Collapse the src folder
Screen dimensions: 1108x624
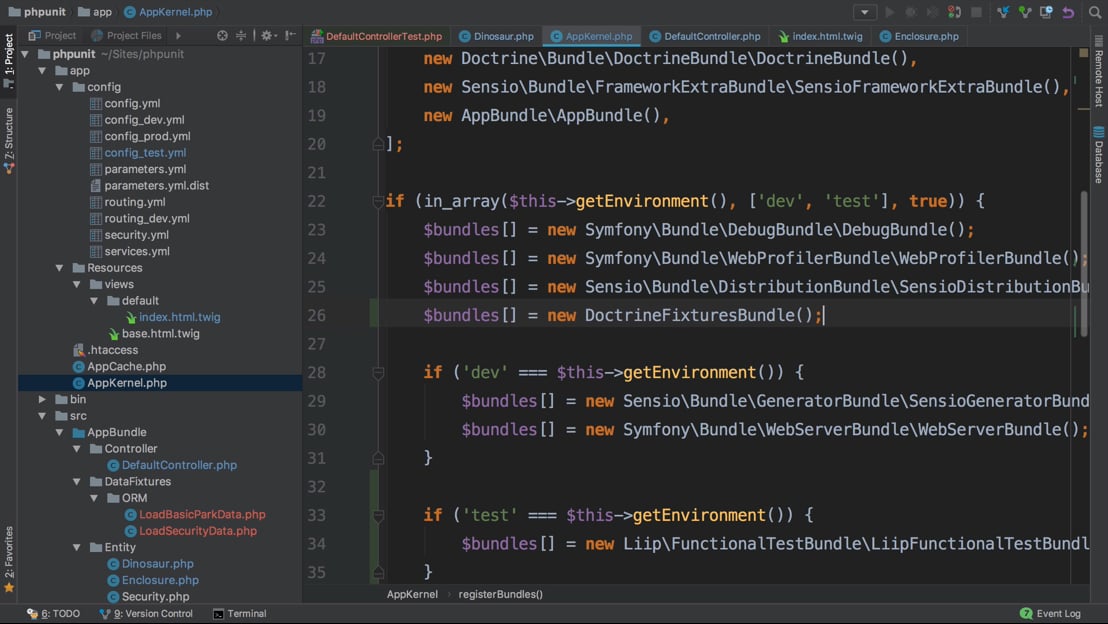(x=42, y=416)
